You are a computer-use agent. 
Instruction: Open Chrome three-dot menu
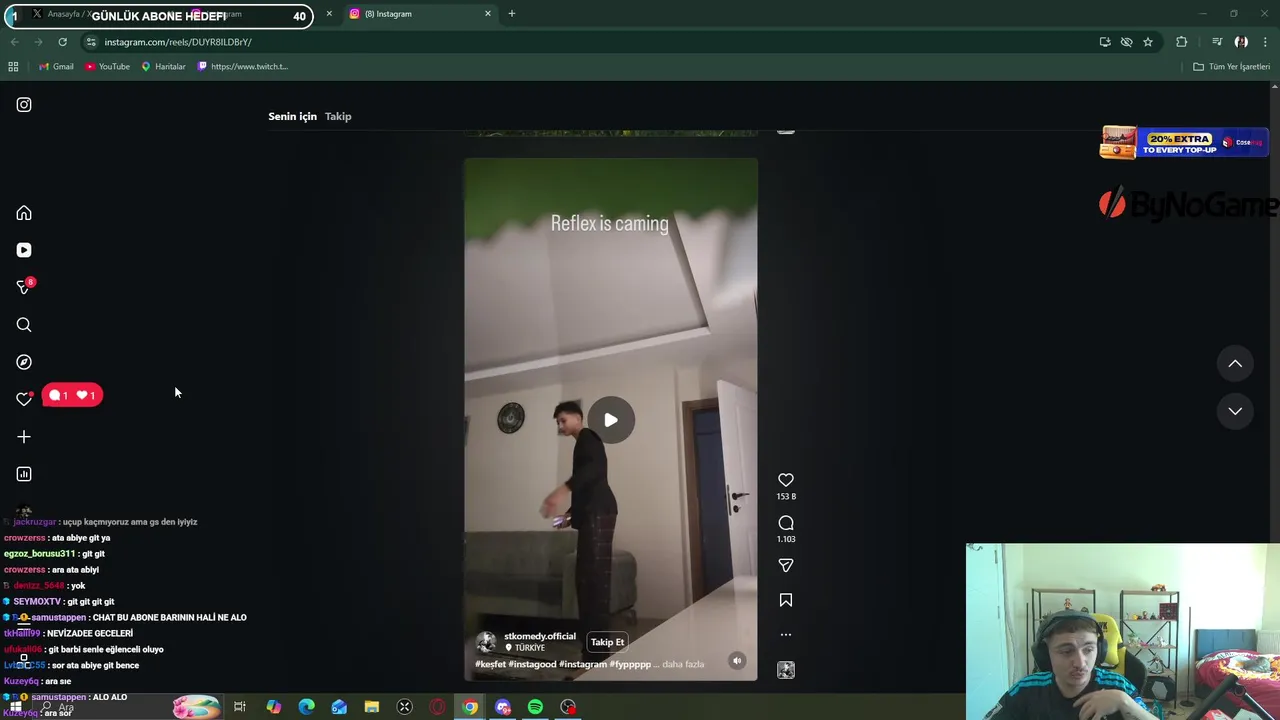pyautogui.click(x=1265, y=42)
